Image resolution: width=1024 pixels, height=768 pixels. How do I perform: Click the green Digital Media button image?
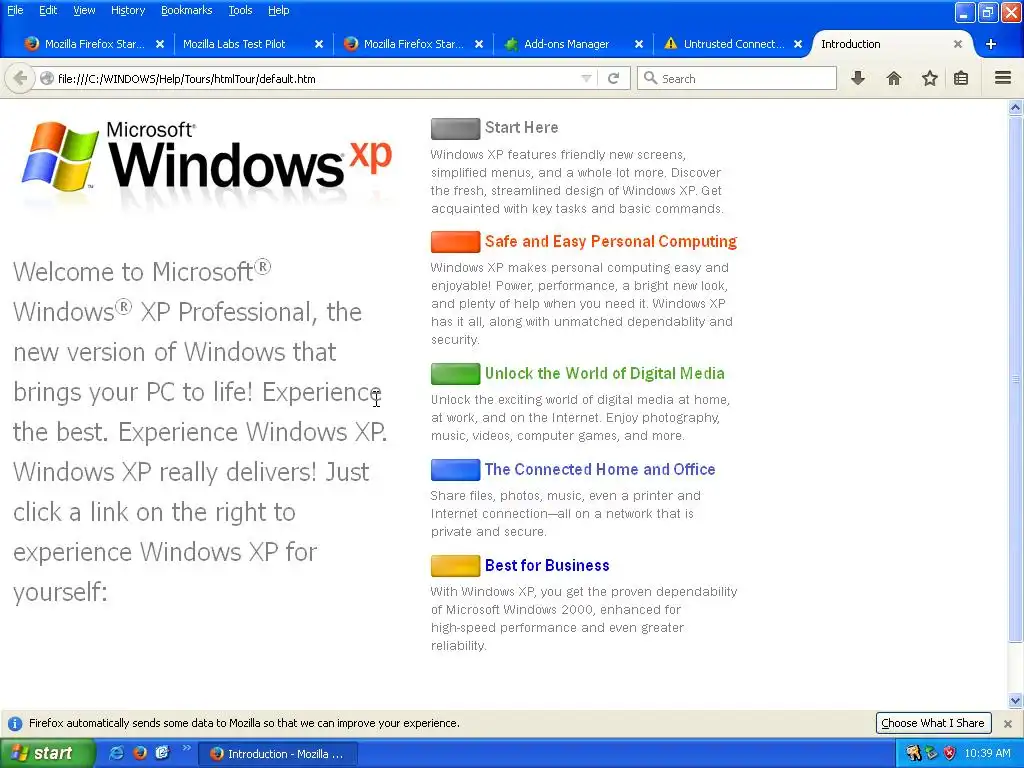pos(455,374)
